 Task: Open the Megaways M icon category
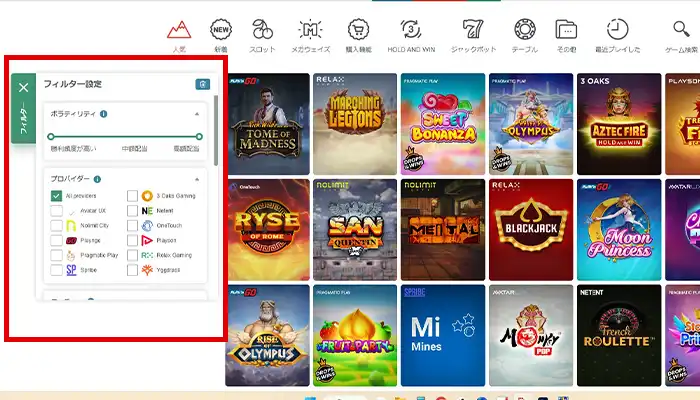click(311, 37)
